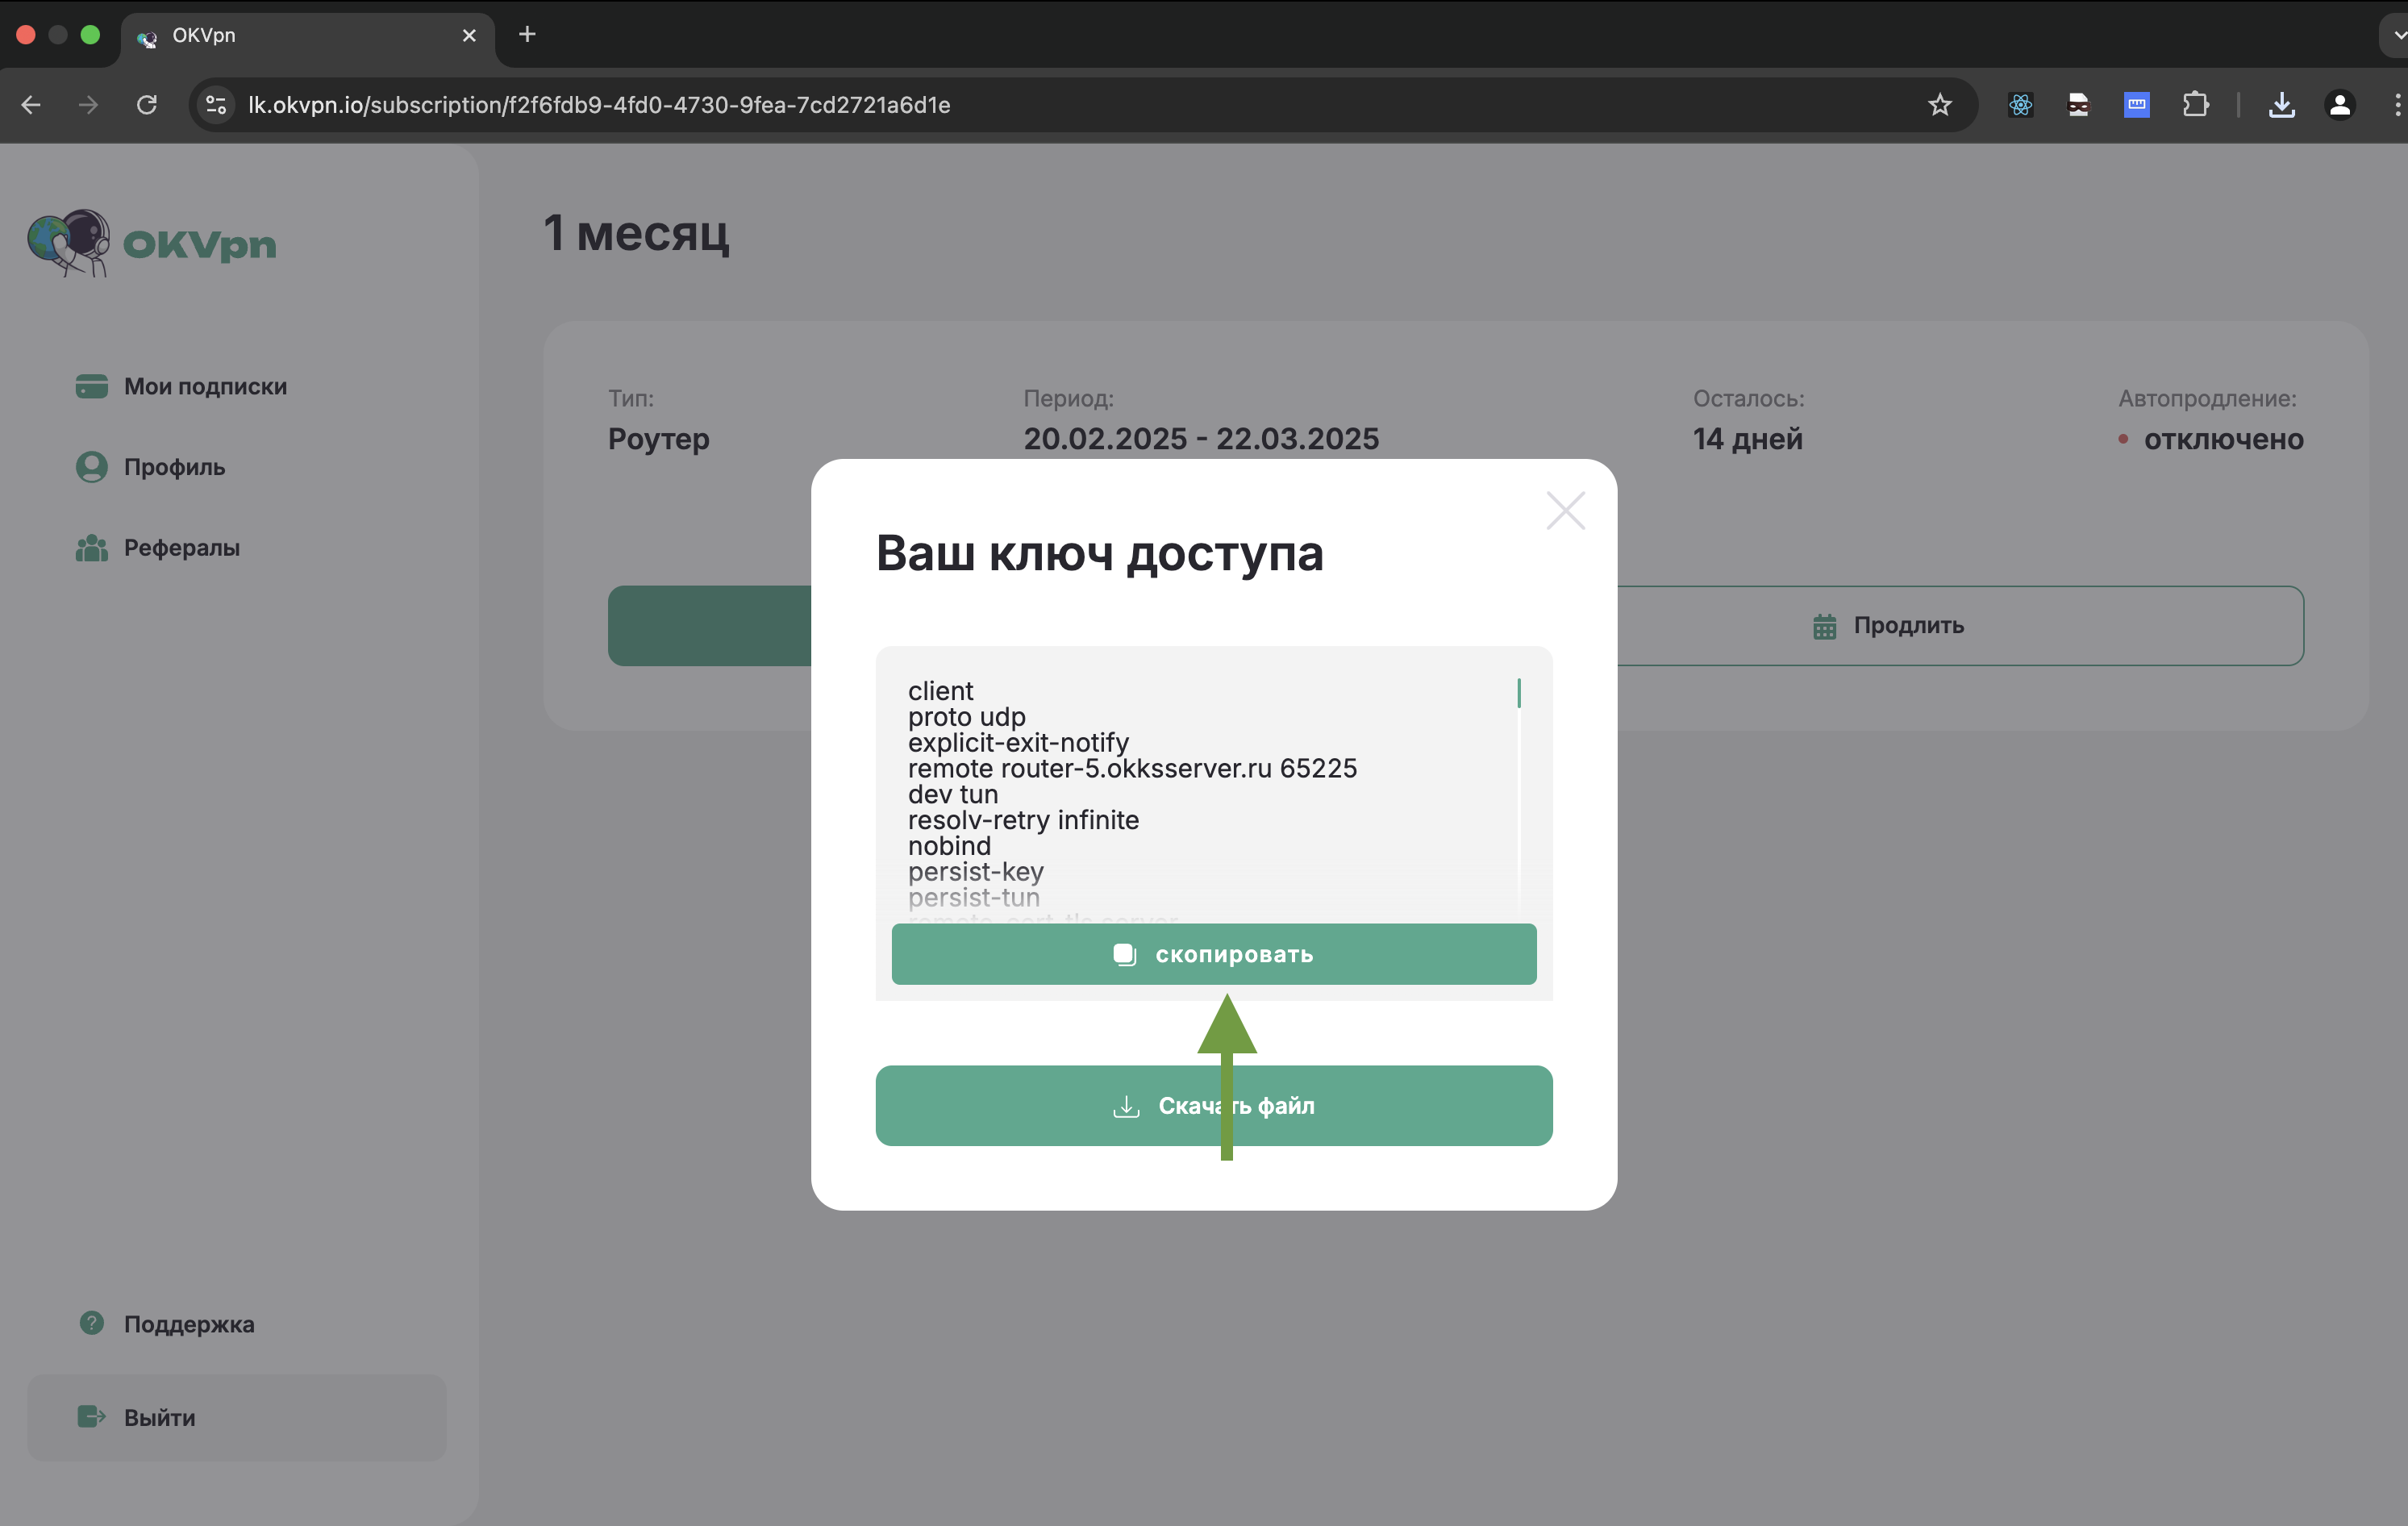Open the Рефералы section

click(181, 547)
